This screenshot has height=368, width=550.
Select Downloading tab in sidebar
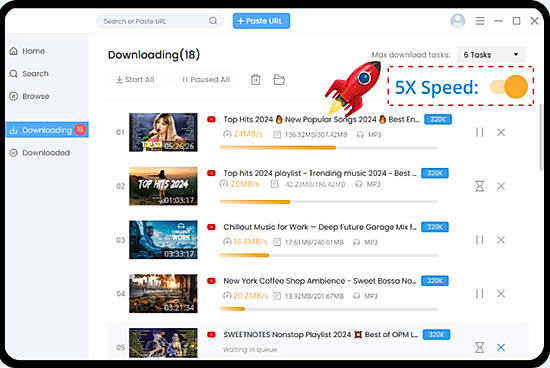[x=47, y=130]
